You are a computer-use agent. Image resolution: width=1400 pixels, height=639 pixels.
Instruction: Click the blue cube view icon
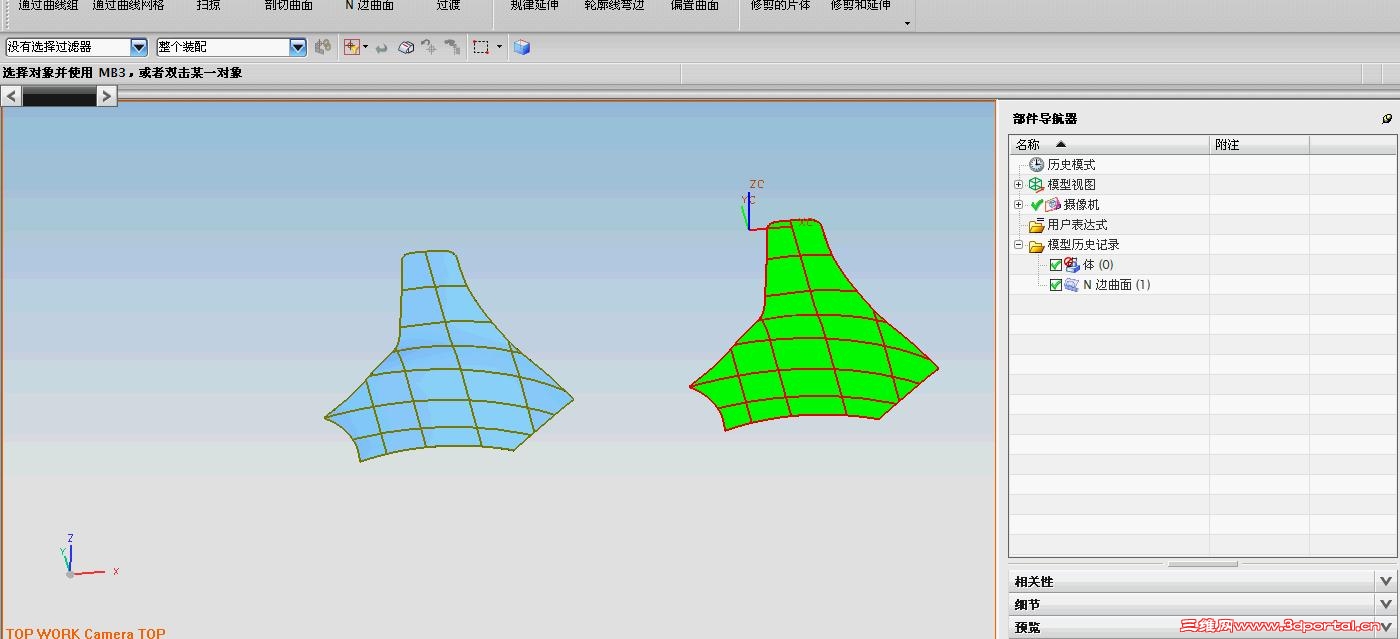click(x=521, y=47)
